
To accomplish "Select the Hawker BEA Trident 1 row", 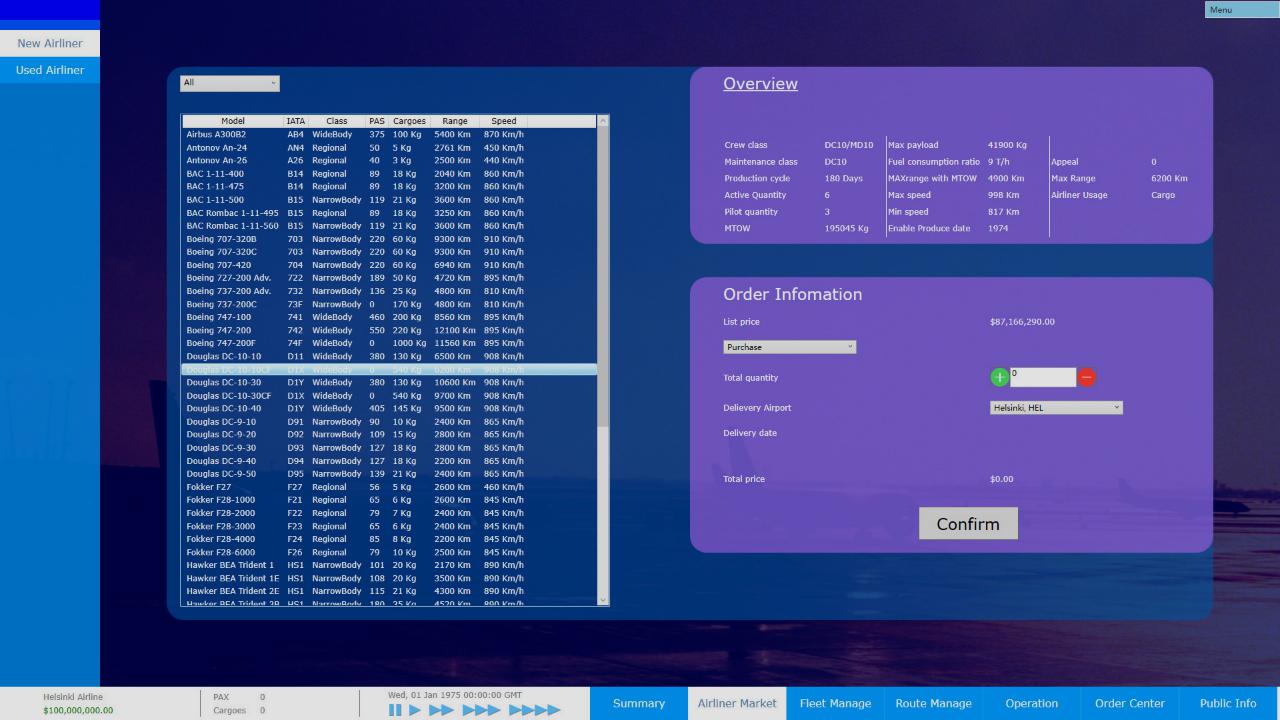I will [x=389, y=565].
